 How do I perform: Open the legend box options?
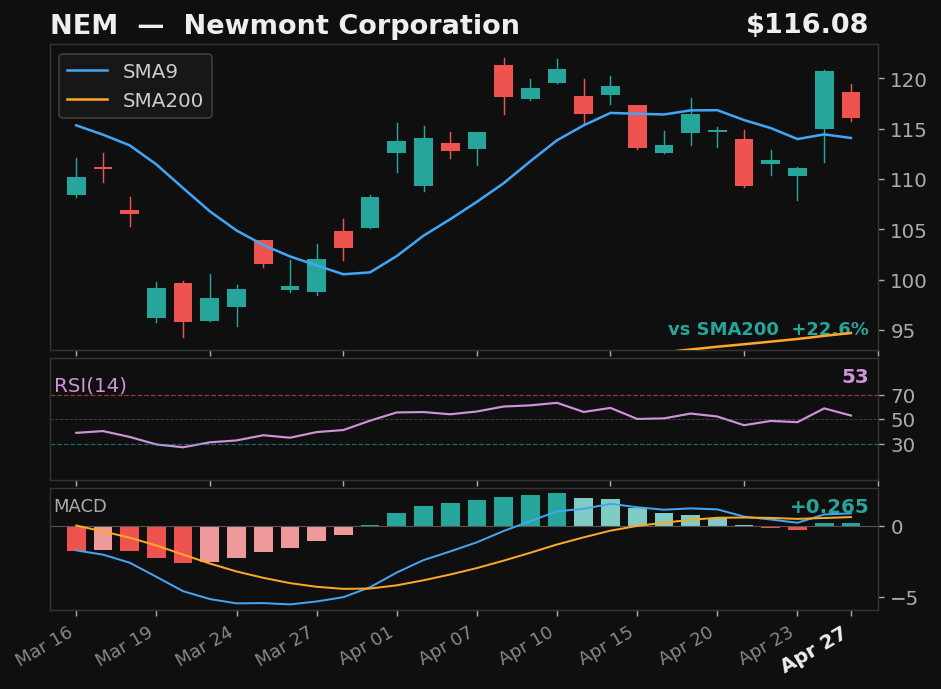(135, 87)
